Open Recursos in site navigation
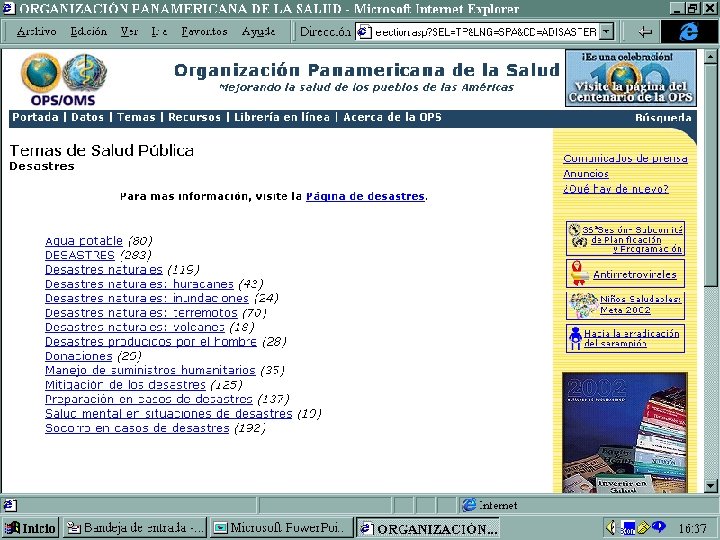 (x=194, y=117)
